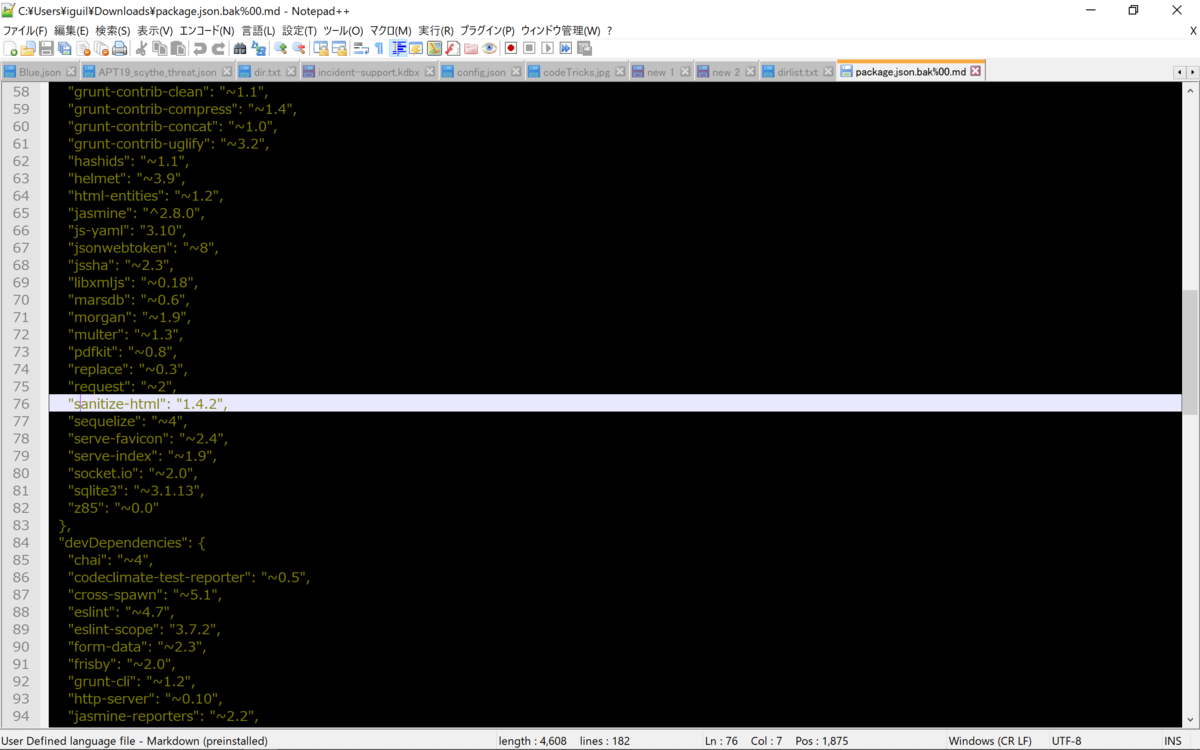Zoom out using the magnifier minus icon
Viewport: 1200px width, 750px height.
coord(299,48)
